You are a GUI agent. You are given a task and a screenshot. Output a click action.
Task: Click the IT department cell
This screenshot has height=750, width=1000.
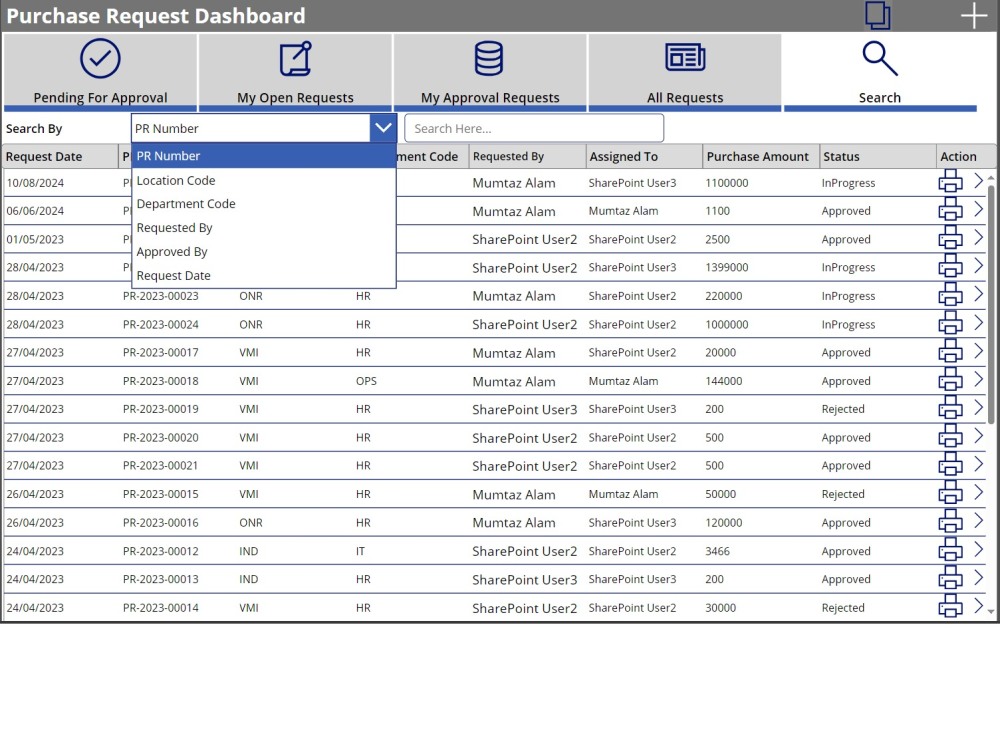coord(360,551)
